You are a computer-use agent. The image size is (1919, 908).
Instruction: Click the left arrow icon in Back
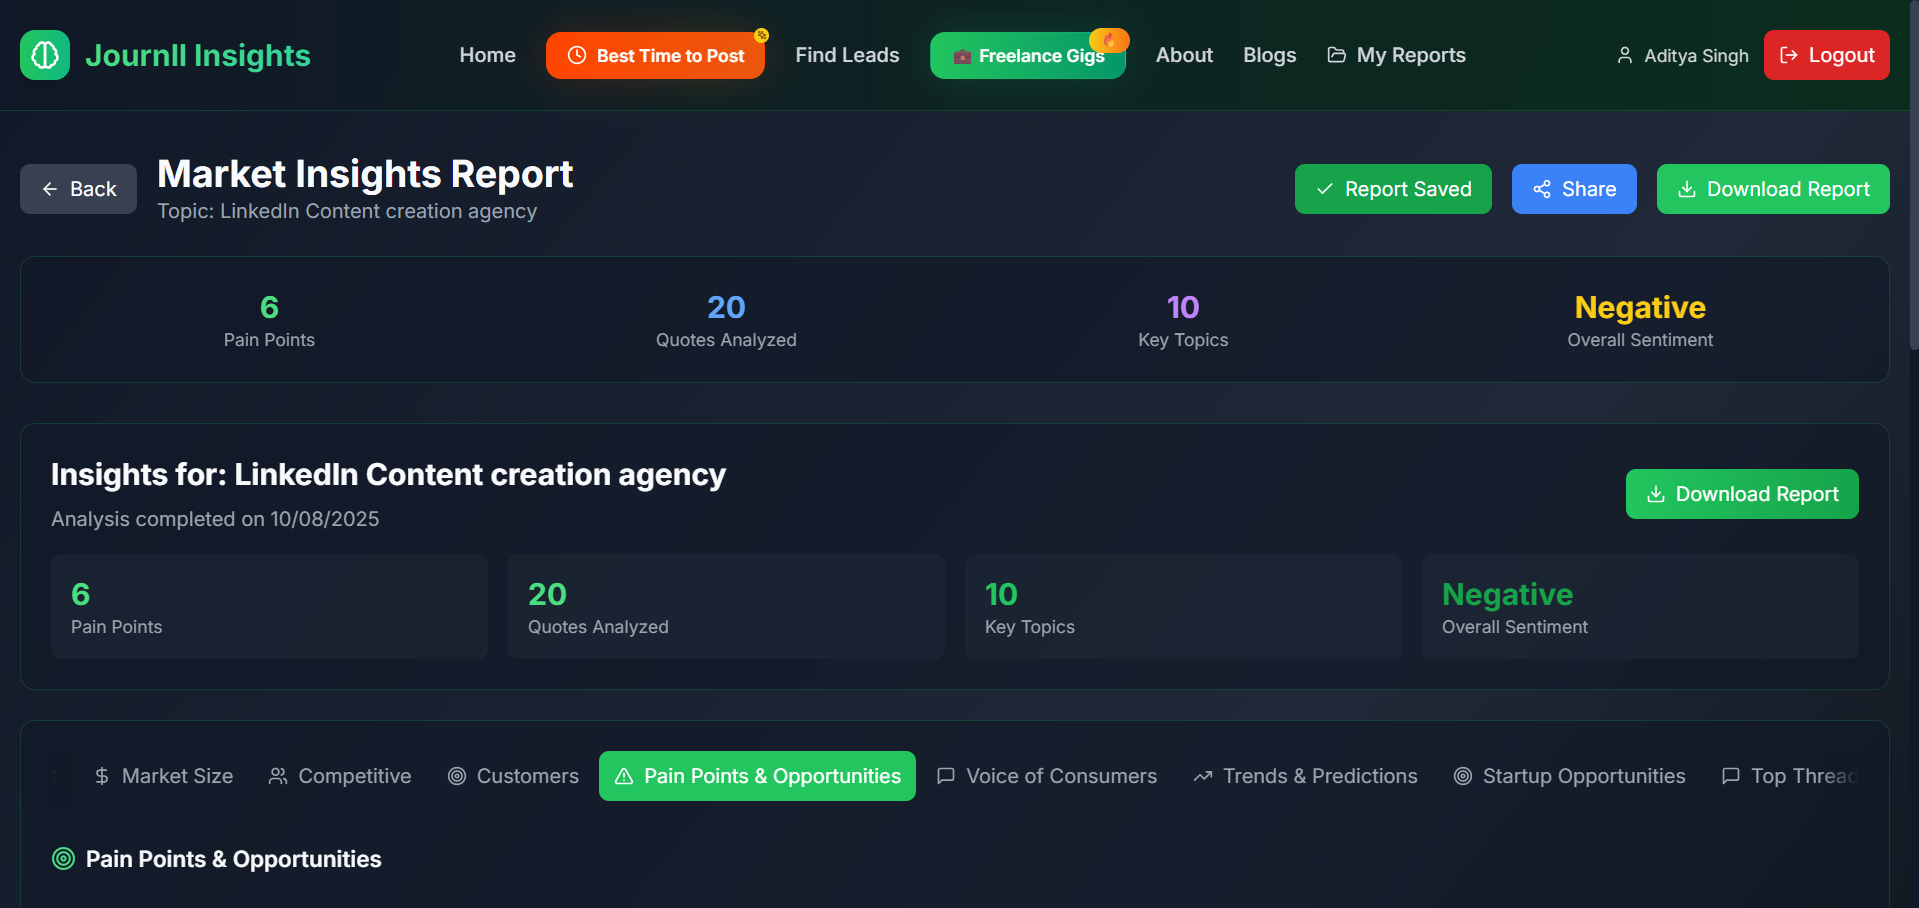[50, 189]
